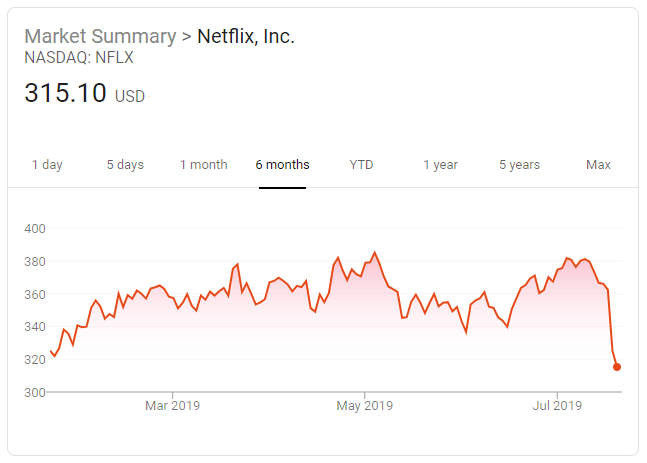Switch to the 5 days tab

click(125, 165)
